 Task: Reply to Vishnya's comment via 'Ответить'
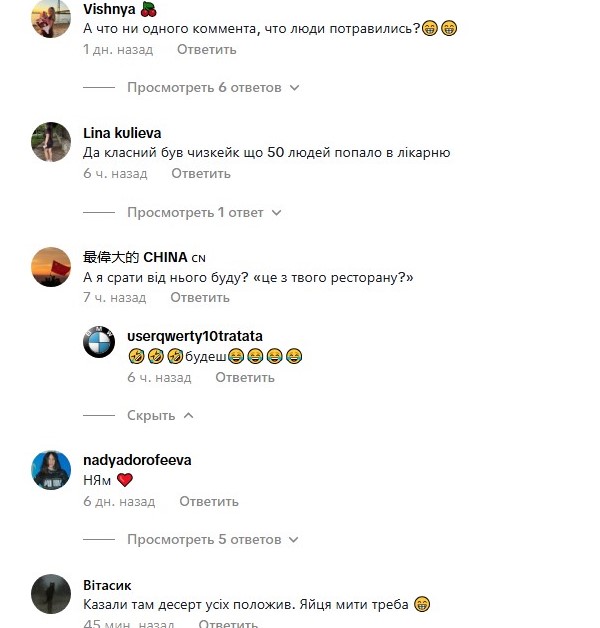pyautogui.click(x=207, y=50)
